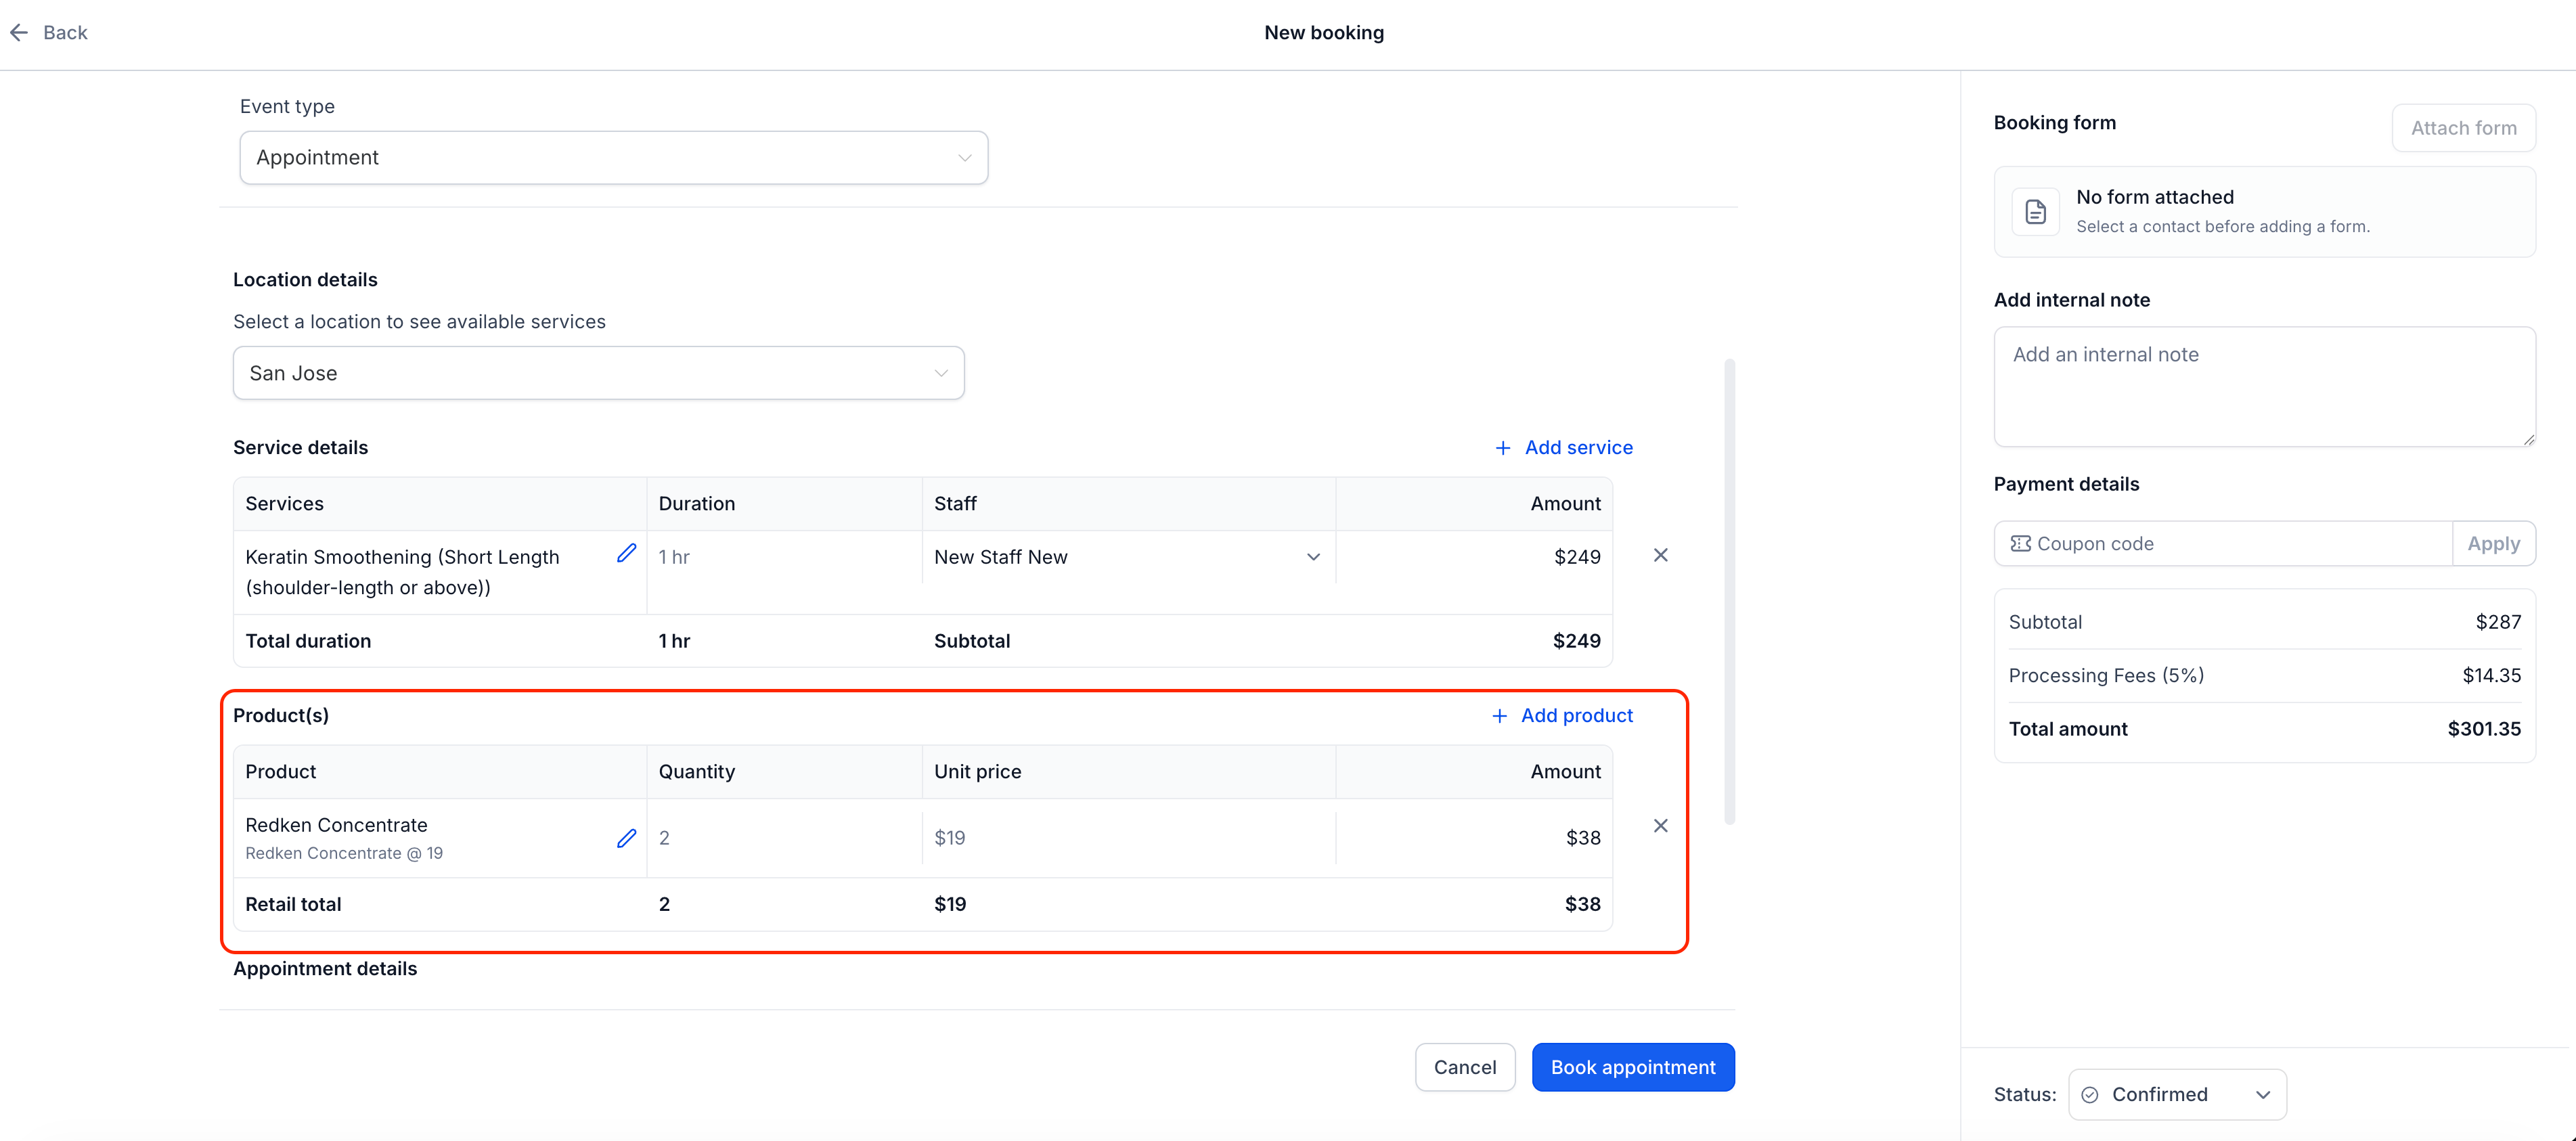This screenshot has width=2576, height=1141.
Task: Click the coupon ticket icon
Action: (x=2020, y=543)
